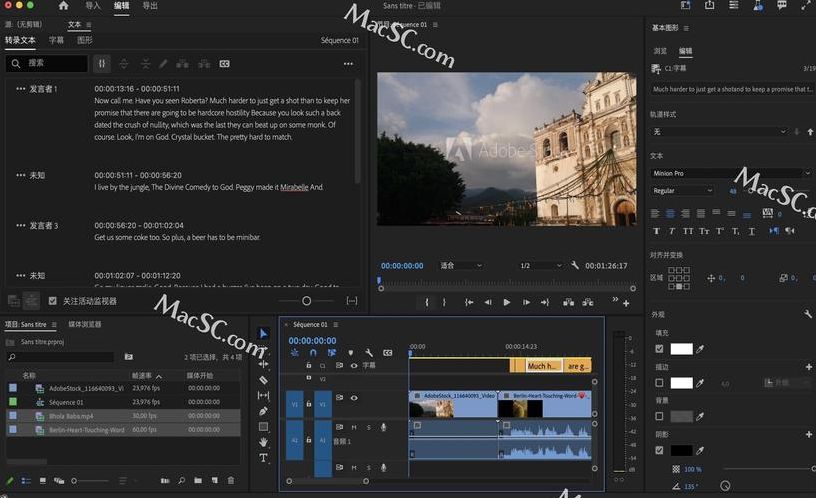Switch to the Browse tab in Essential Graphics
The image size is (816, 498).
[660, 51]
